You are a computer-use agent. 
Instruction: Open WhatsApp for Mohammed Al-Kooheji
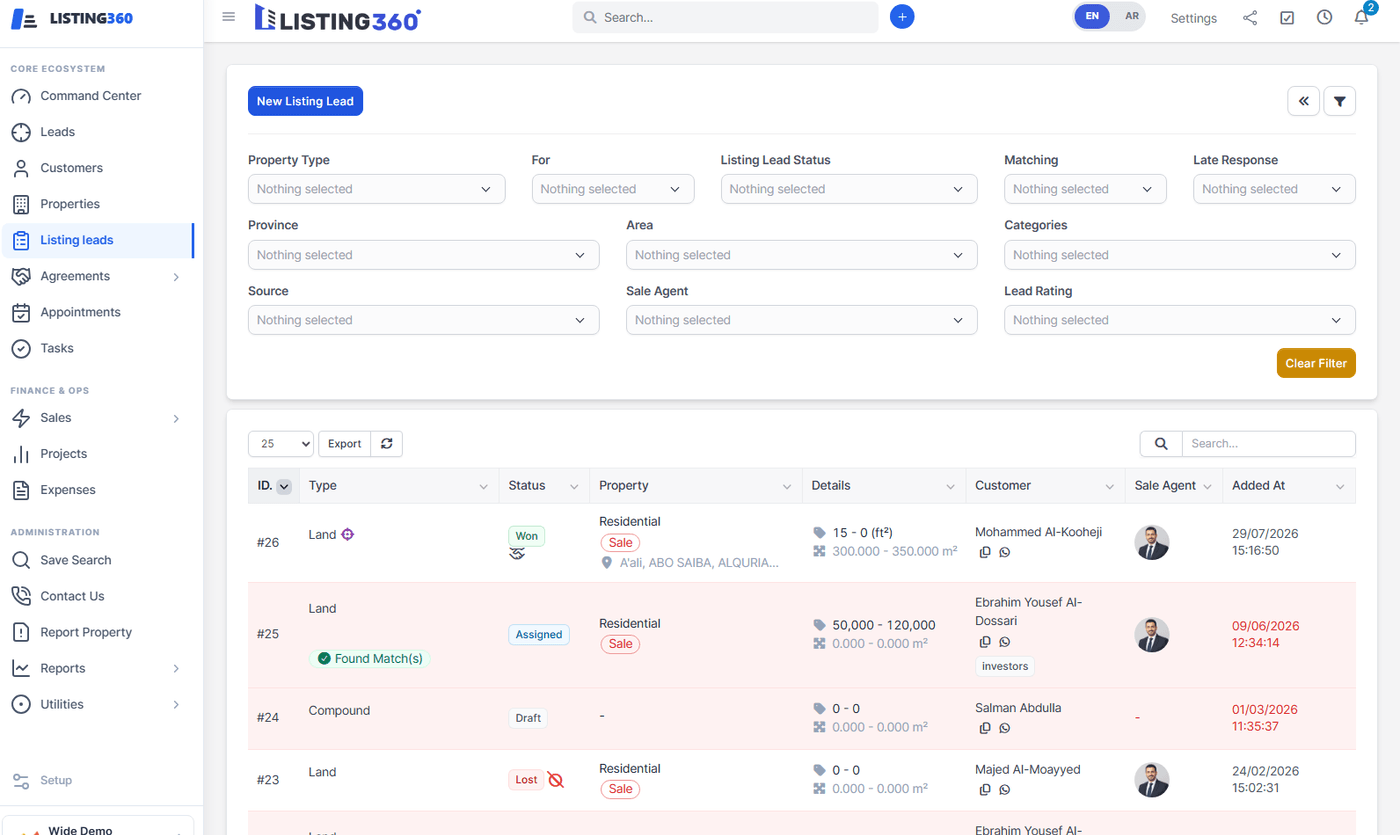click(x=1005, y=552)
